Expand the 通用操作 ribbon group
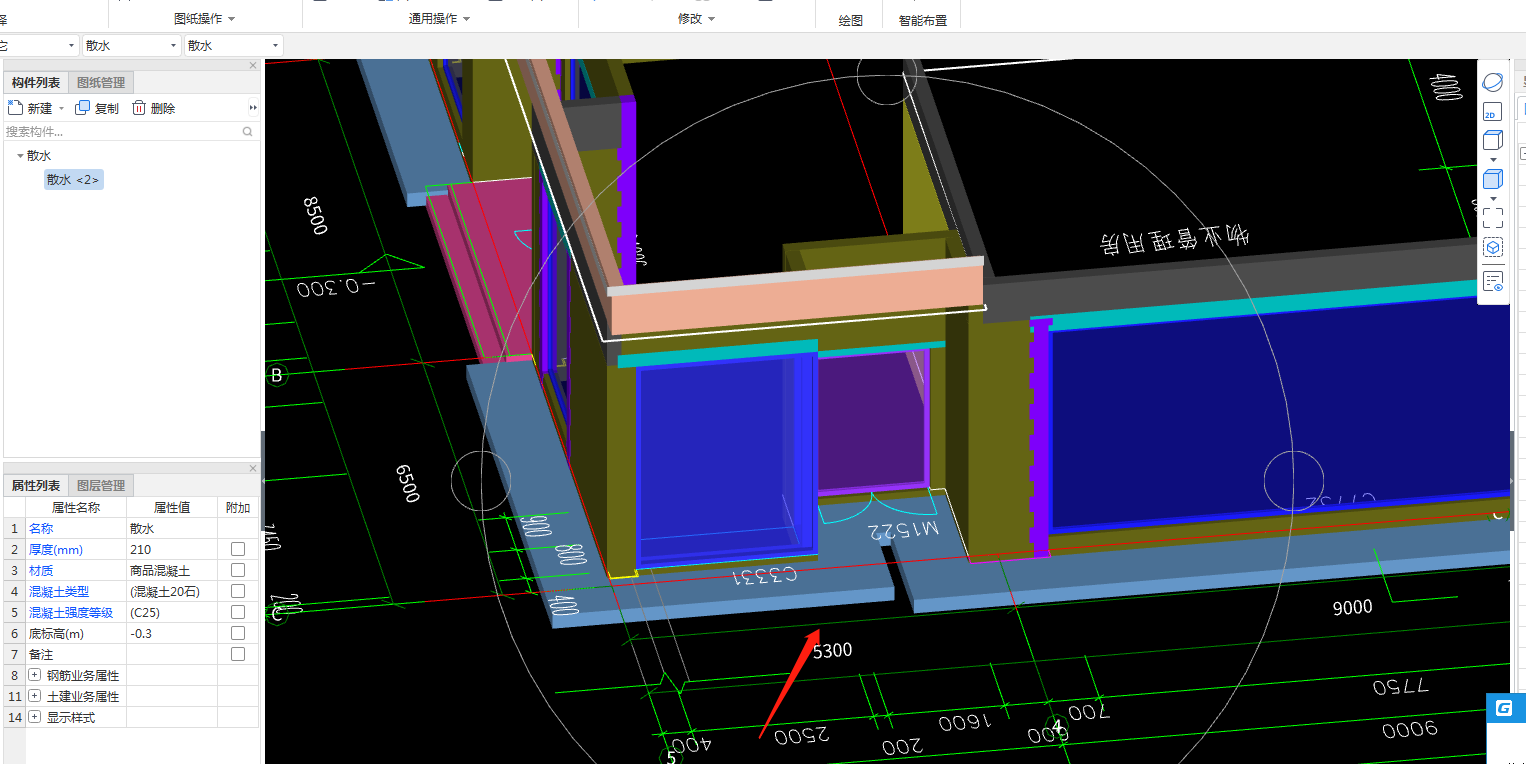 tap(439, 19)
